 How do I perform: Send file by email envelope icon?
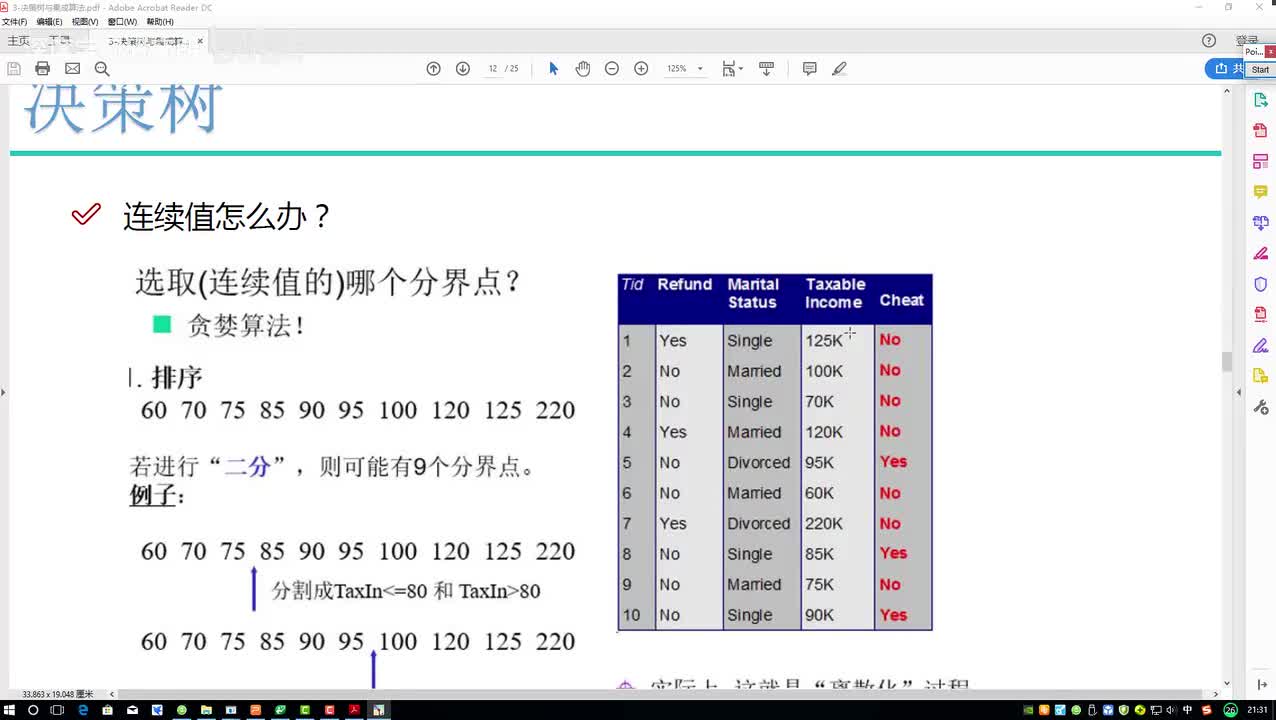point(72,69)
